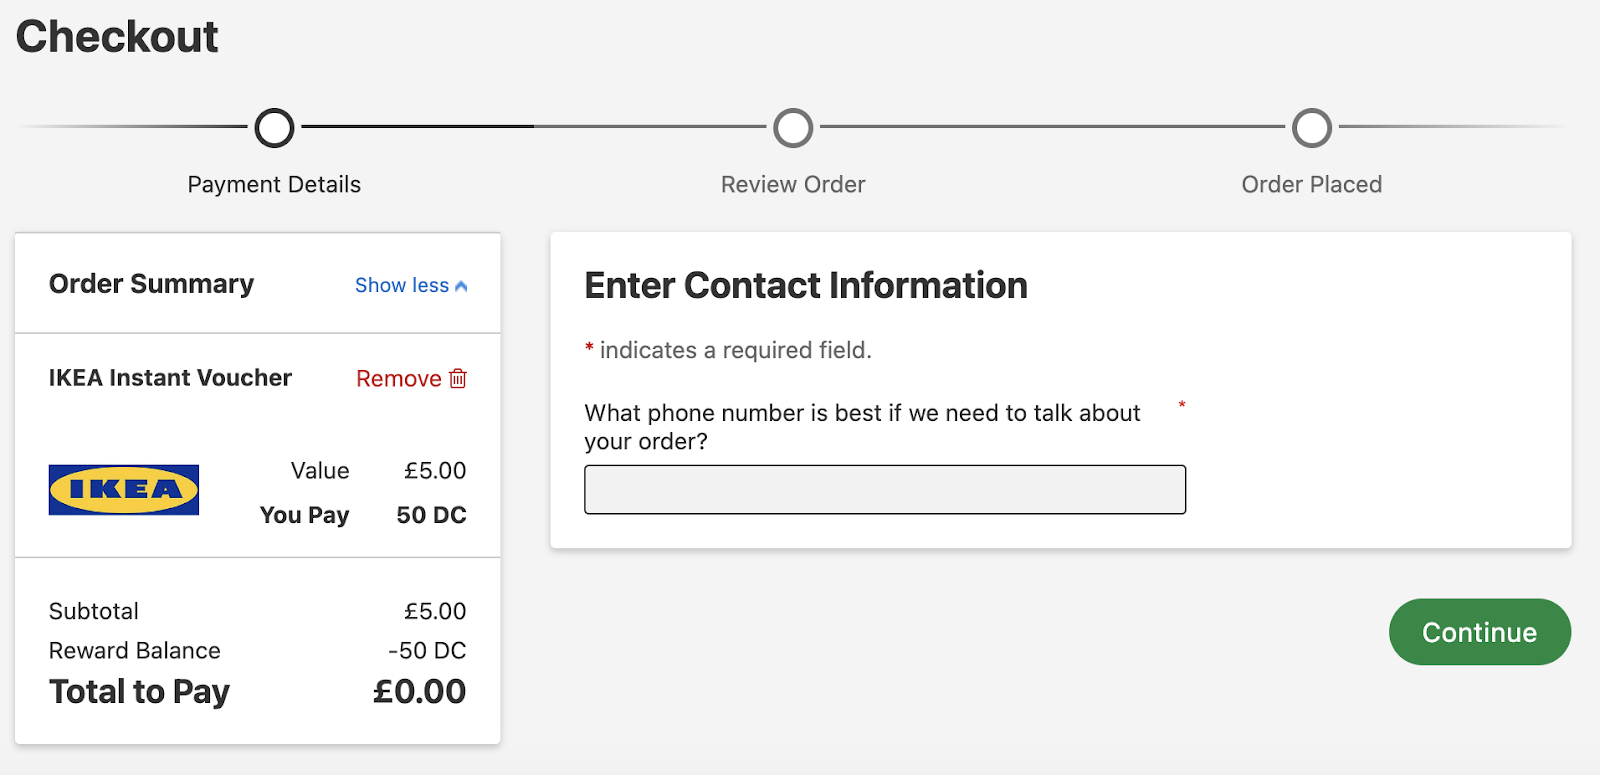Click the Total to Pay amount
Viewport: 1600px width, 775px height.
click(x=423, y=690)
